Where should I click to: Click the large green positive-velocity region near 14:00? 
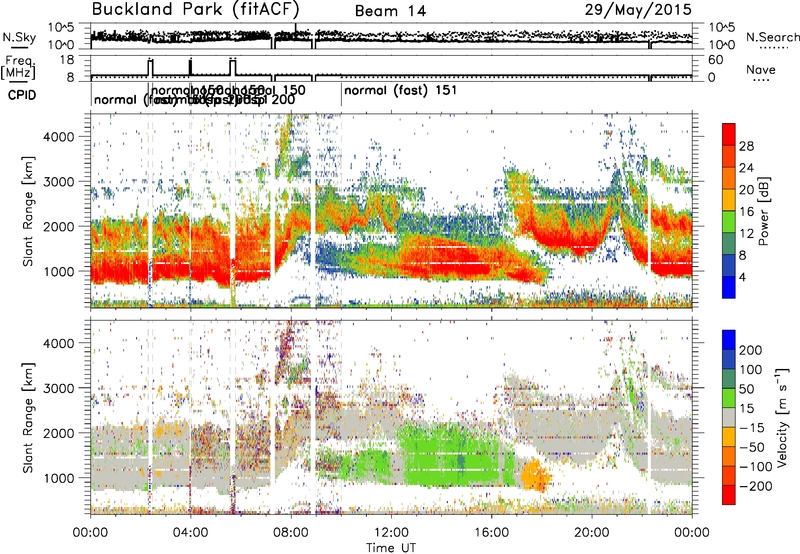(x=454, y=454)
